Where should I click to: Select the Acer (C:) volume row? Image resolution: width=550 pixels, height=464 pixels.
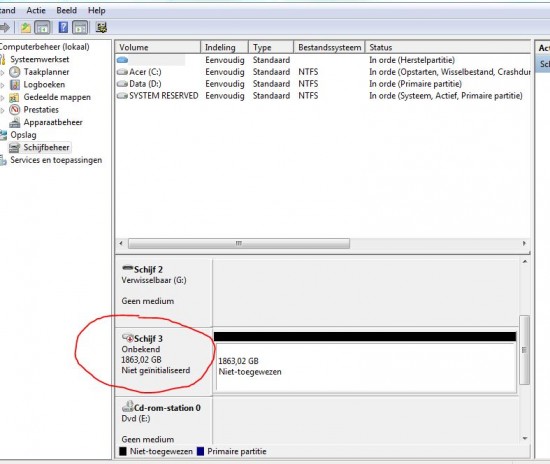click(x=323, y=72)
